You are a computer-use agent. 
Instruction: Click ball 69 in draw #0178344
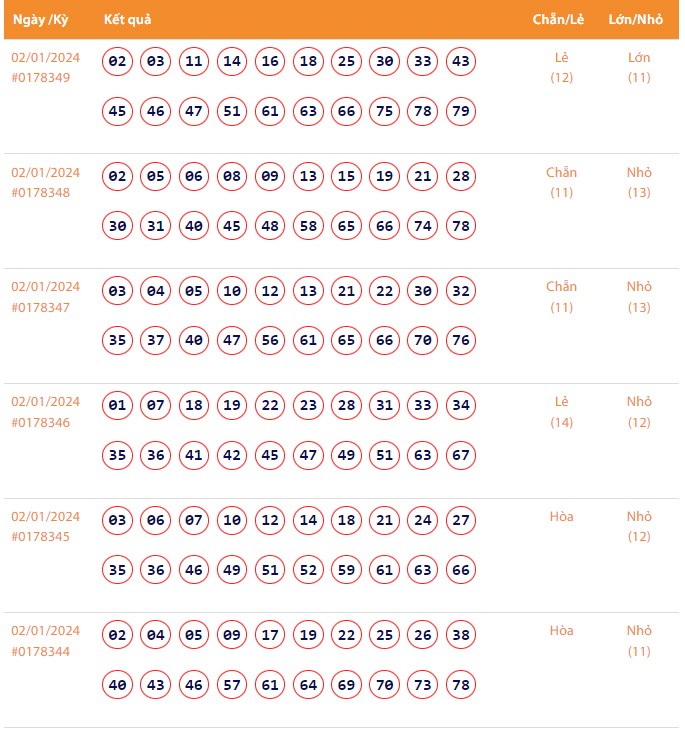347,685
